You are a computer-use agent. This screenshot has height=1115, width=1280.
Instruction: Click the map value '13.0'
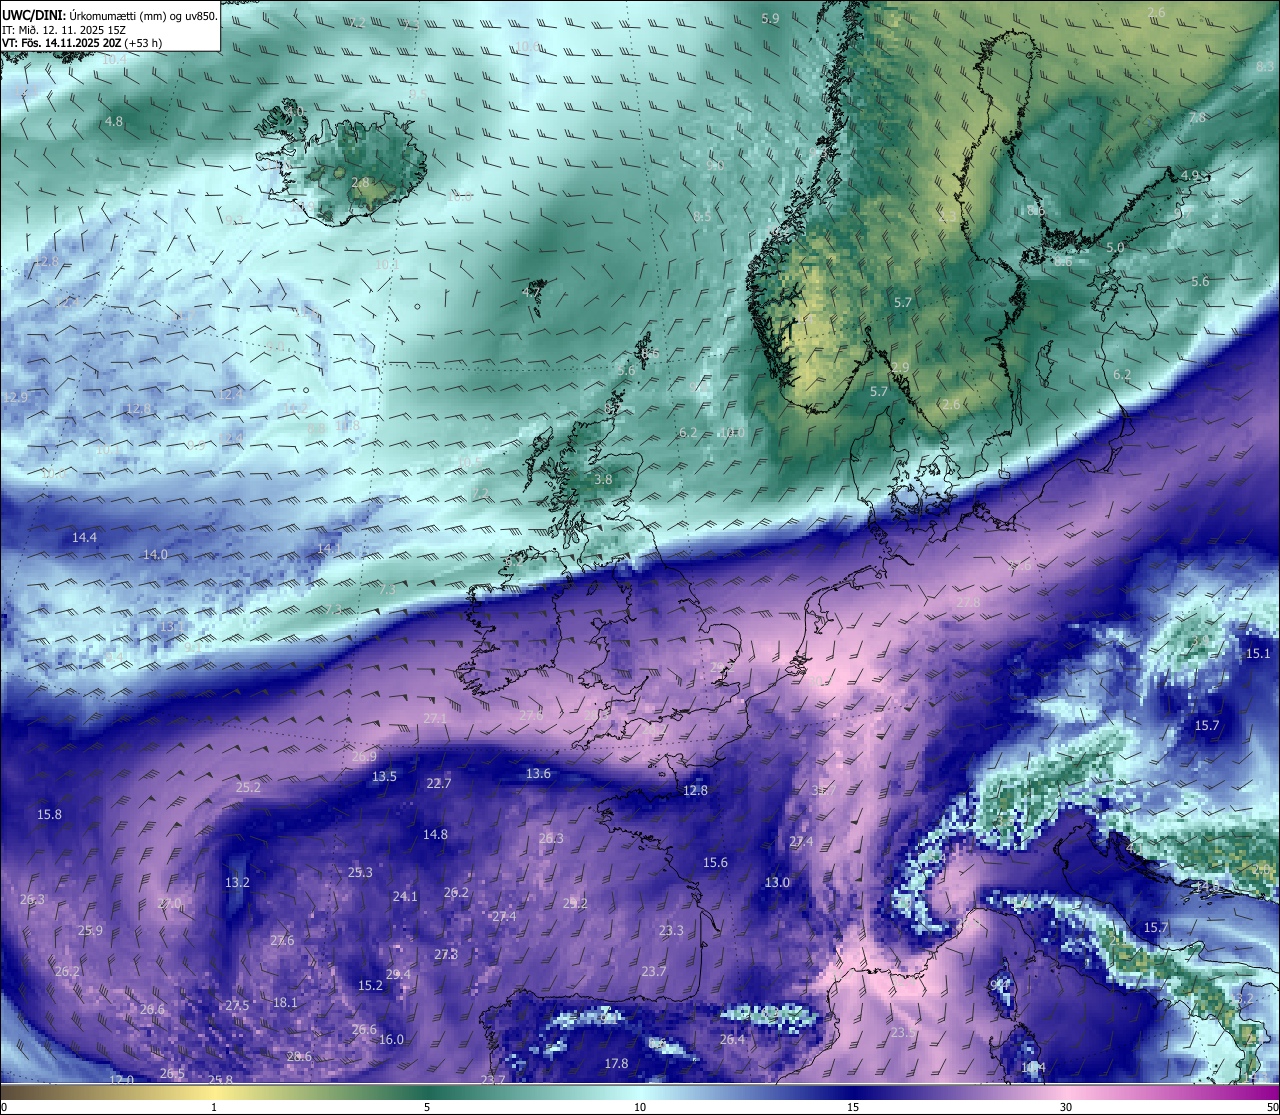[x=777, y=882]
